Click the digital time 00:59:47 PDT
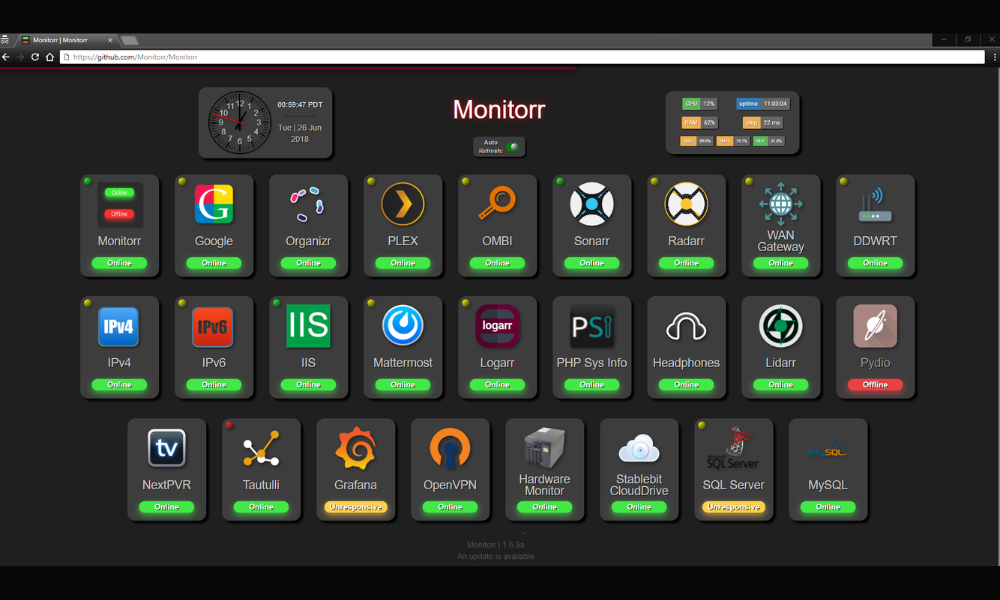 tap(300, 105)
